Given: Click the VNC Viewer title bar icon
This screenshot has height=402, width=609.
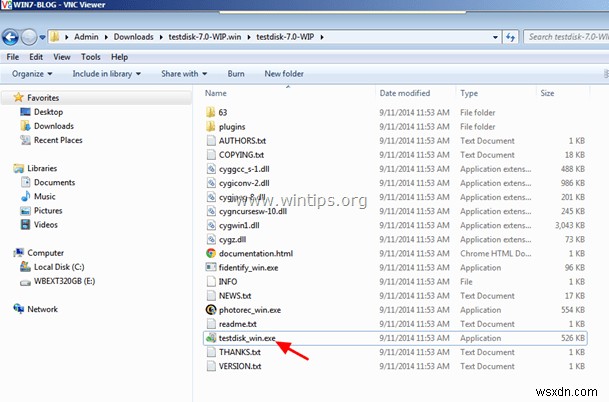Looking at the screenshot, I should 6,5.
